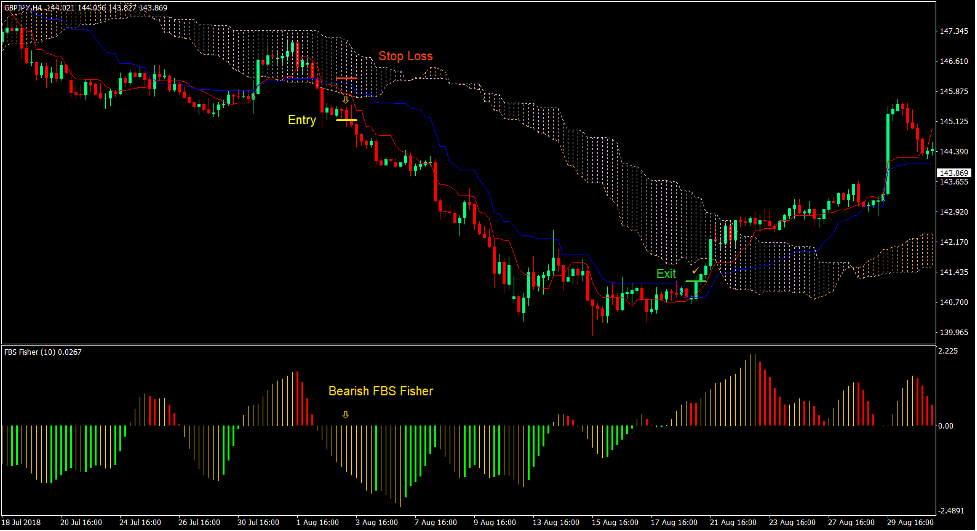
Task: Click the green Exit text label
Action: pyautogui.click(x=666, y=273)
